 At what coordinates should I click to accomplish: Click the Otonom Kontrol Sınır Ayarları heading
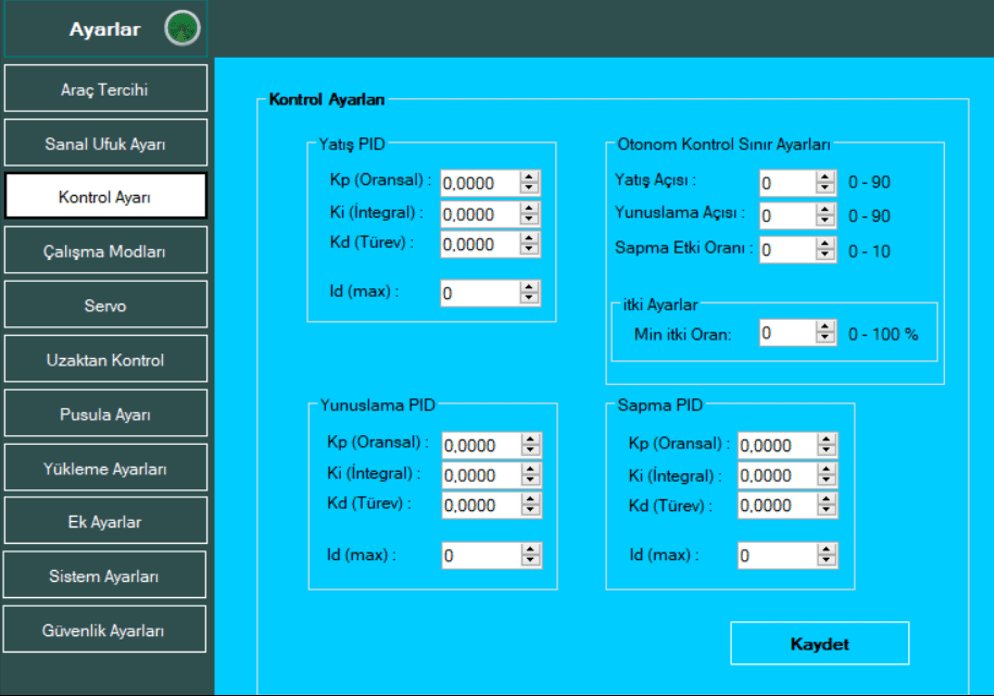723,145
